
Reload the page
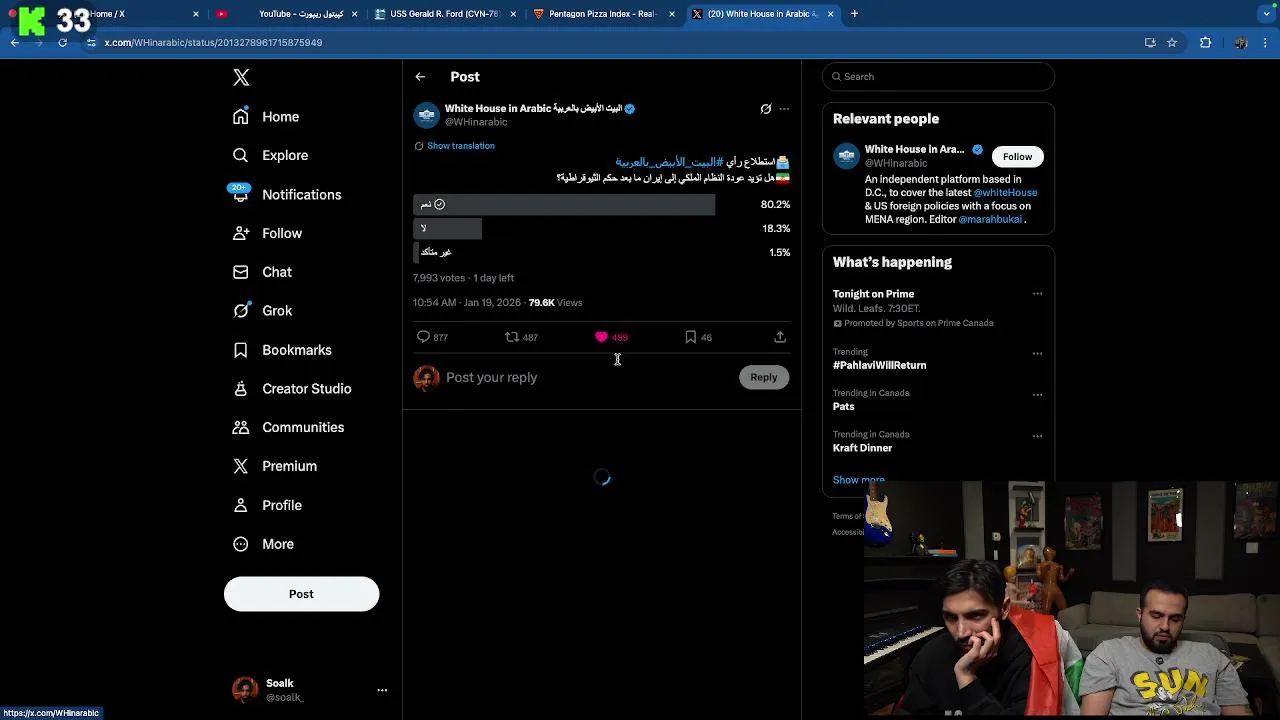pyautogui.click(x=62, y=43)
